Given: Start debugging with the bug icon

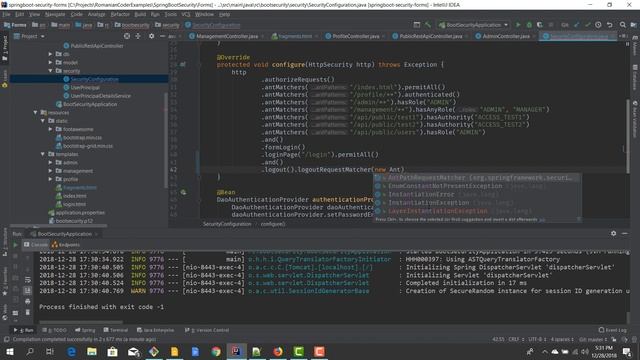Looking at the screenshot, I should [x=529, y=25].
